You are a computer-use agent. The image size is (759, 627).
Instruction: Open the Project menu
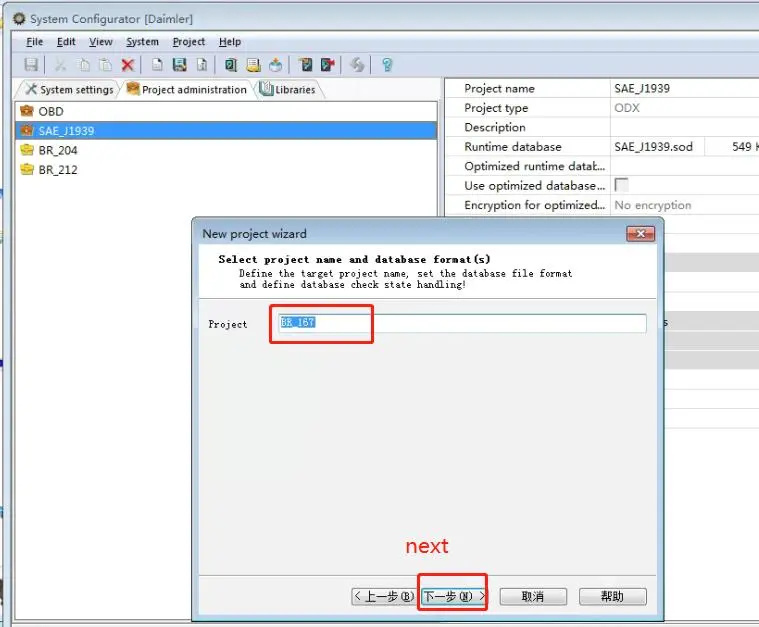coord(188,42)
